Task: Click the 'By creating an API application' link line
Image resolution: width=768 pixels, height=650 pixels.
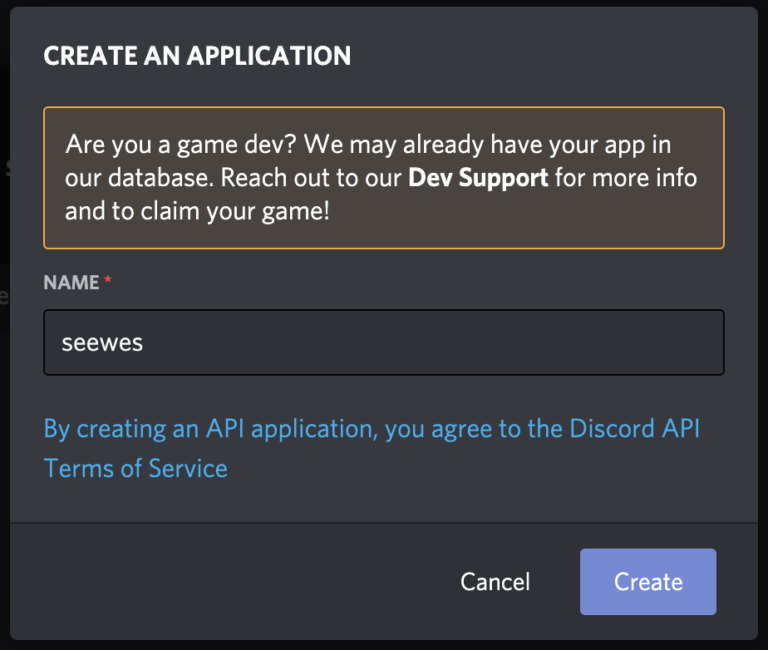Action: [x=211, y=430]
